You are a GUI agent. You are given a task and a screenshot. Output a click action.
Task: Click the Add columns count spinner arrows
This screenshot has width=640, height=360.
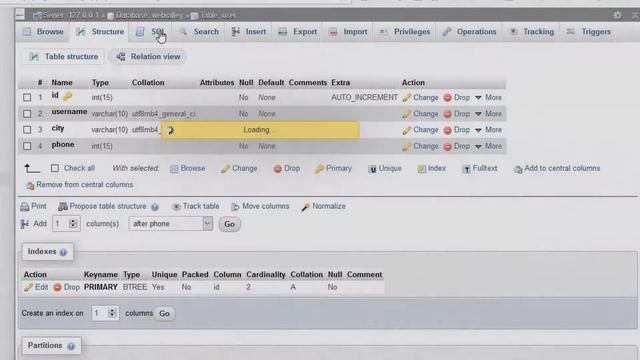[73, 224]
